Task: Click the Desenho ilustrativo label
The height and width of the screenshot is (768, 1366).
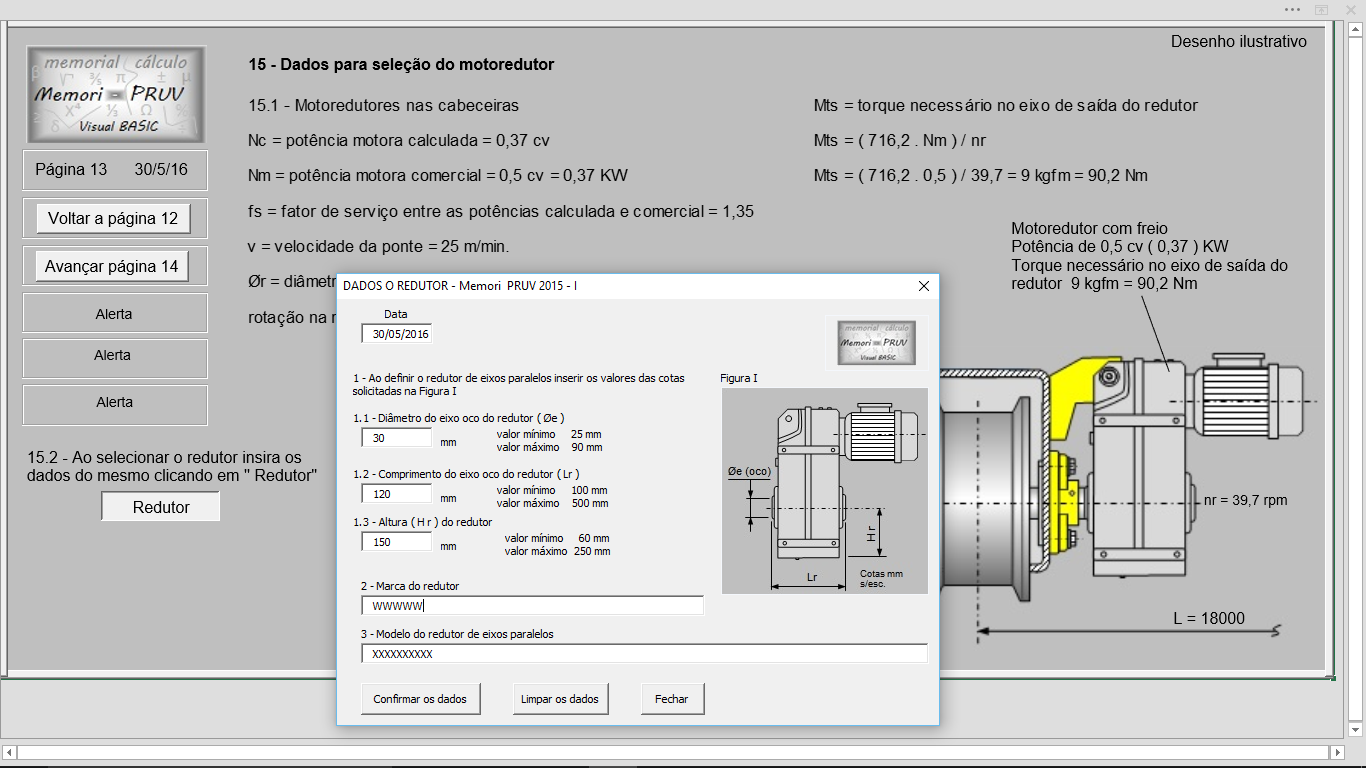Action: (x=1239, y=41)
